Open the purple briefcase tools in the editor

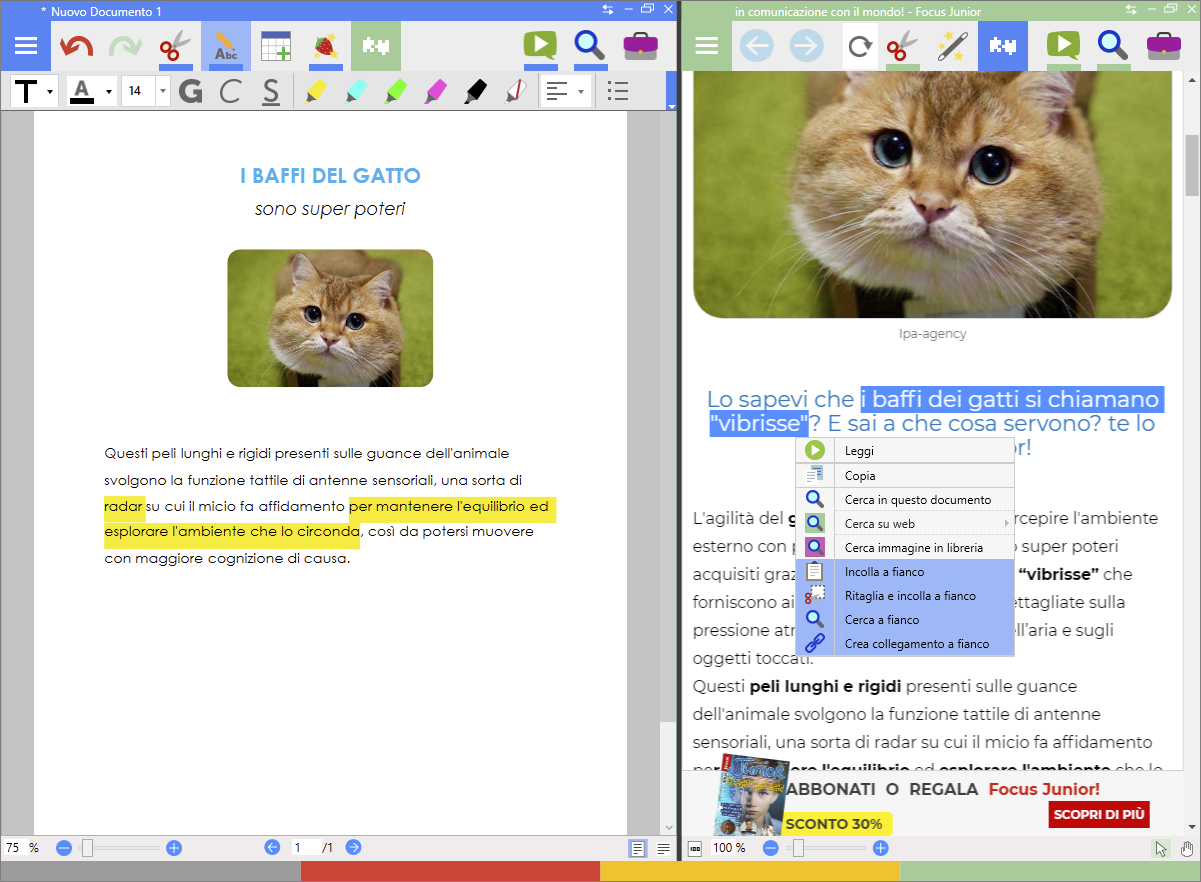point(640,46)
